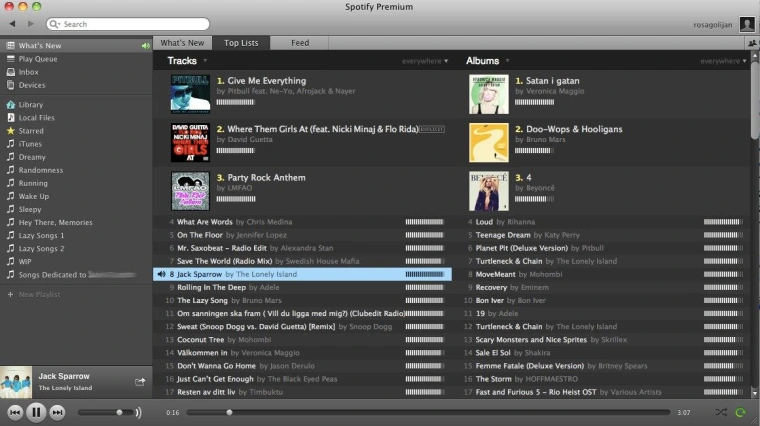Open the Beyoncé 4 album cover
The image size is (760, 426).
pyautogui.click(x=489, y=191)
